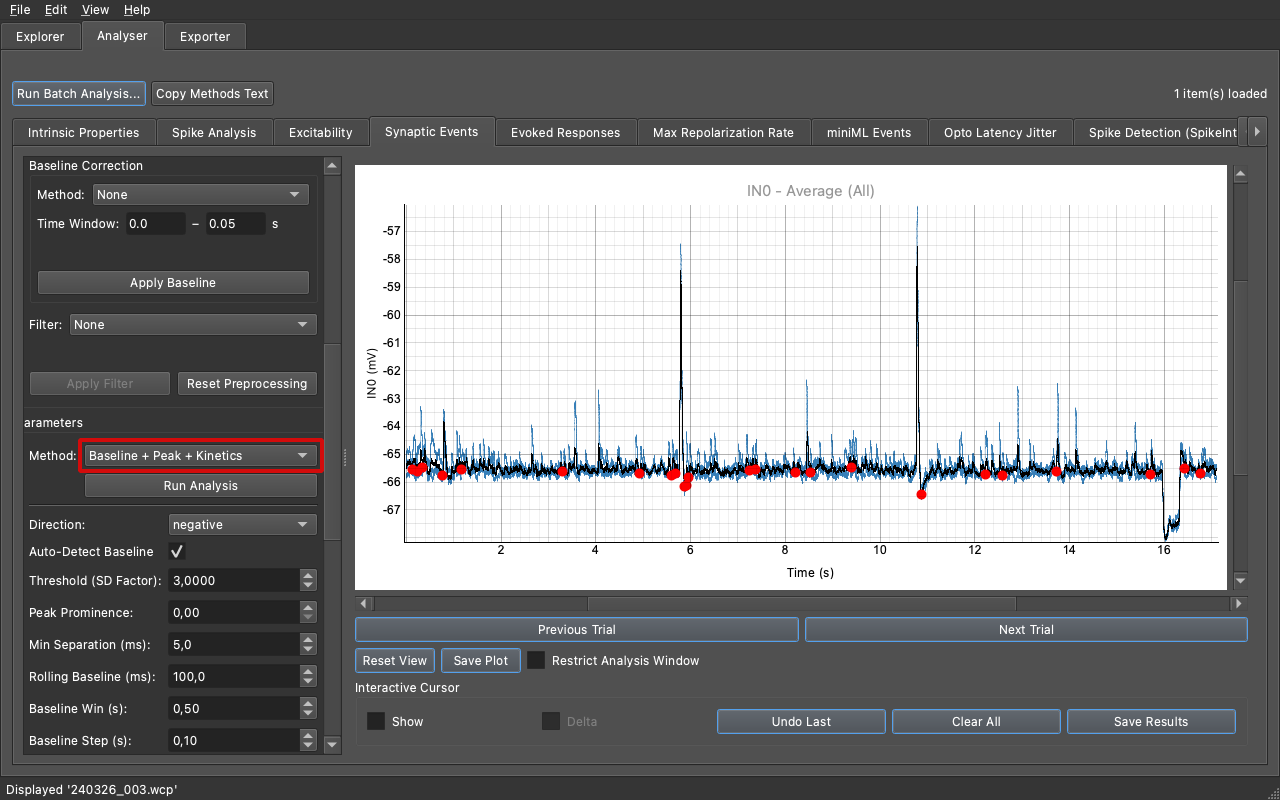Click the plot title IN0 - Average (All)
This screenshot has height=800, width=1280.
click(810, 191)
